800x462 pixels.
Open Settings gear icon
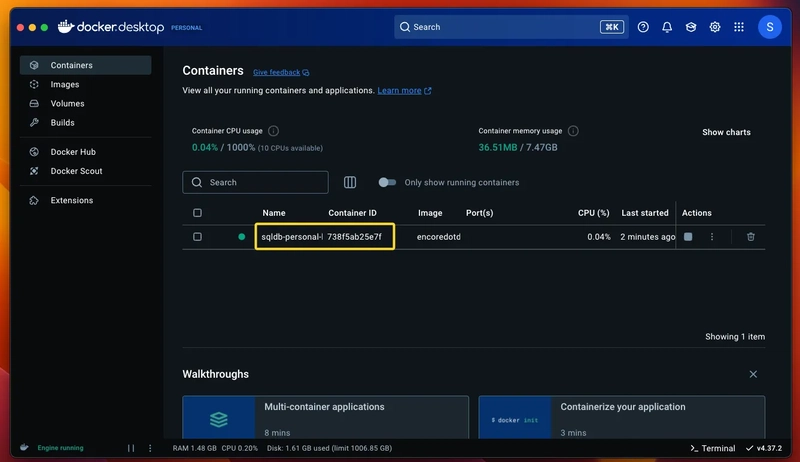(x=715, y=27)
